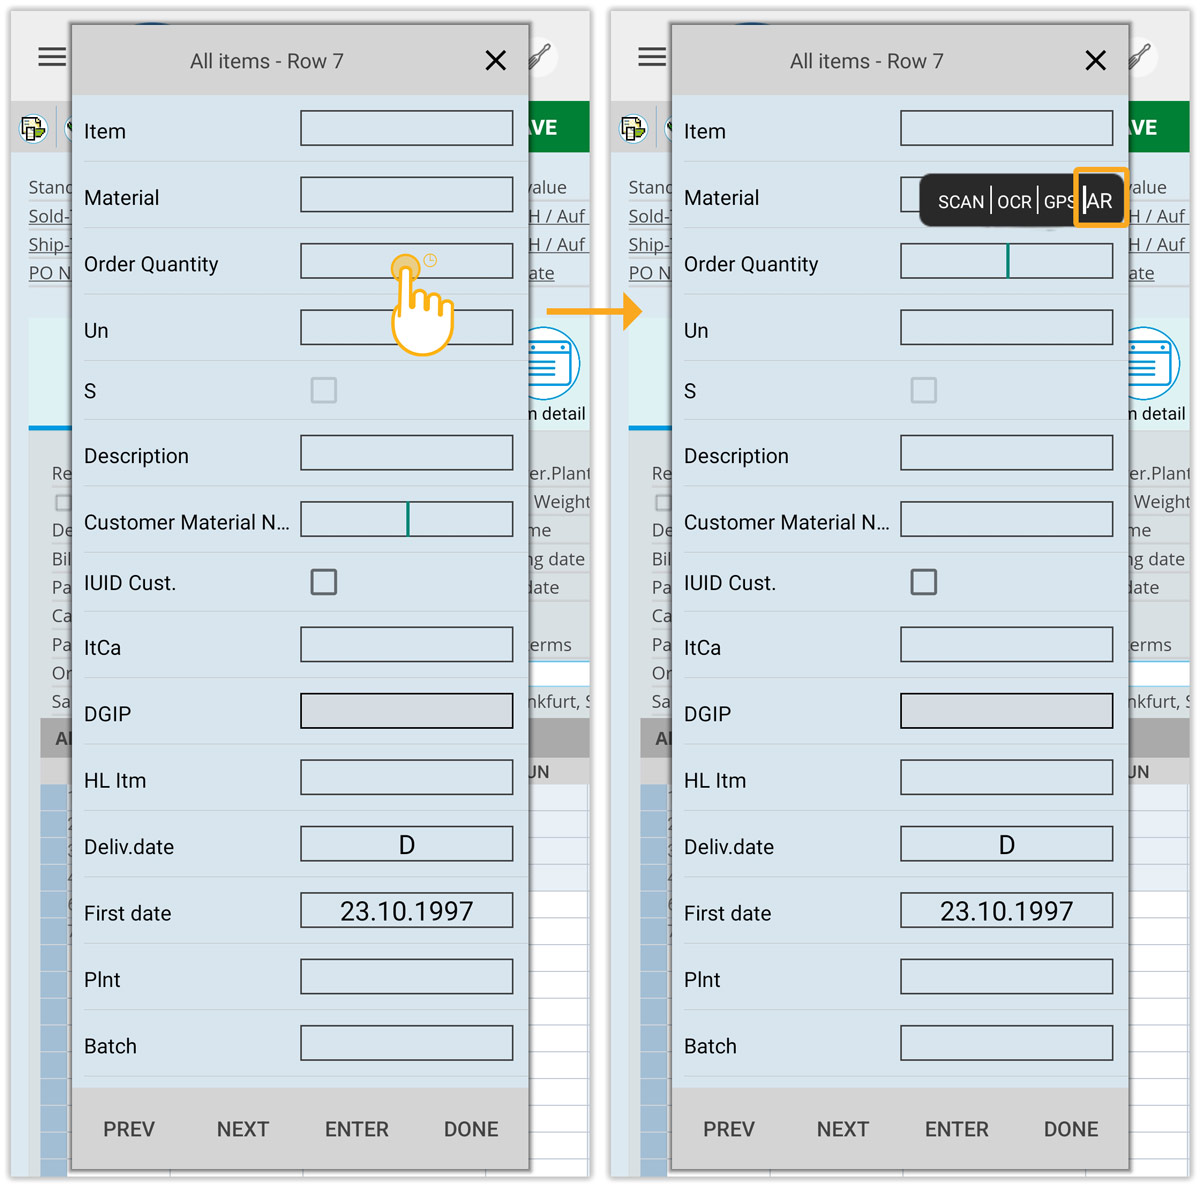Pick GPS in the input popup
This screenshot has height=1187, width=1200.
click(x=1058, y=202)
